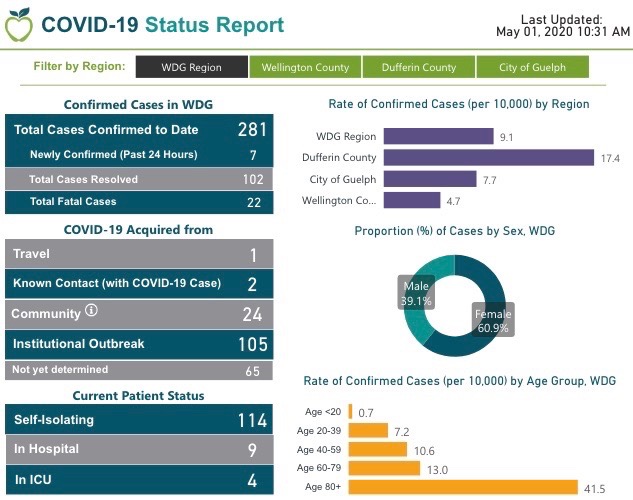Select the Institutional Outbreak row

click(x=138, y=344)
